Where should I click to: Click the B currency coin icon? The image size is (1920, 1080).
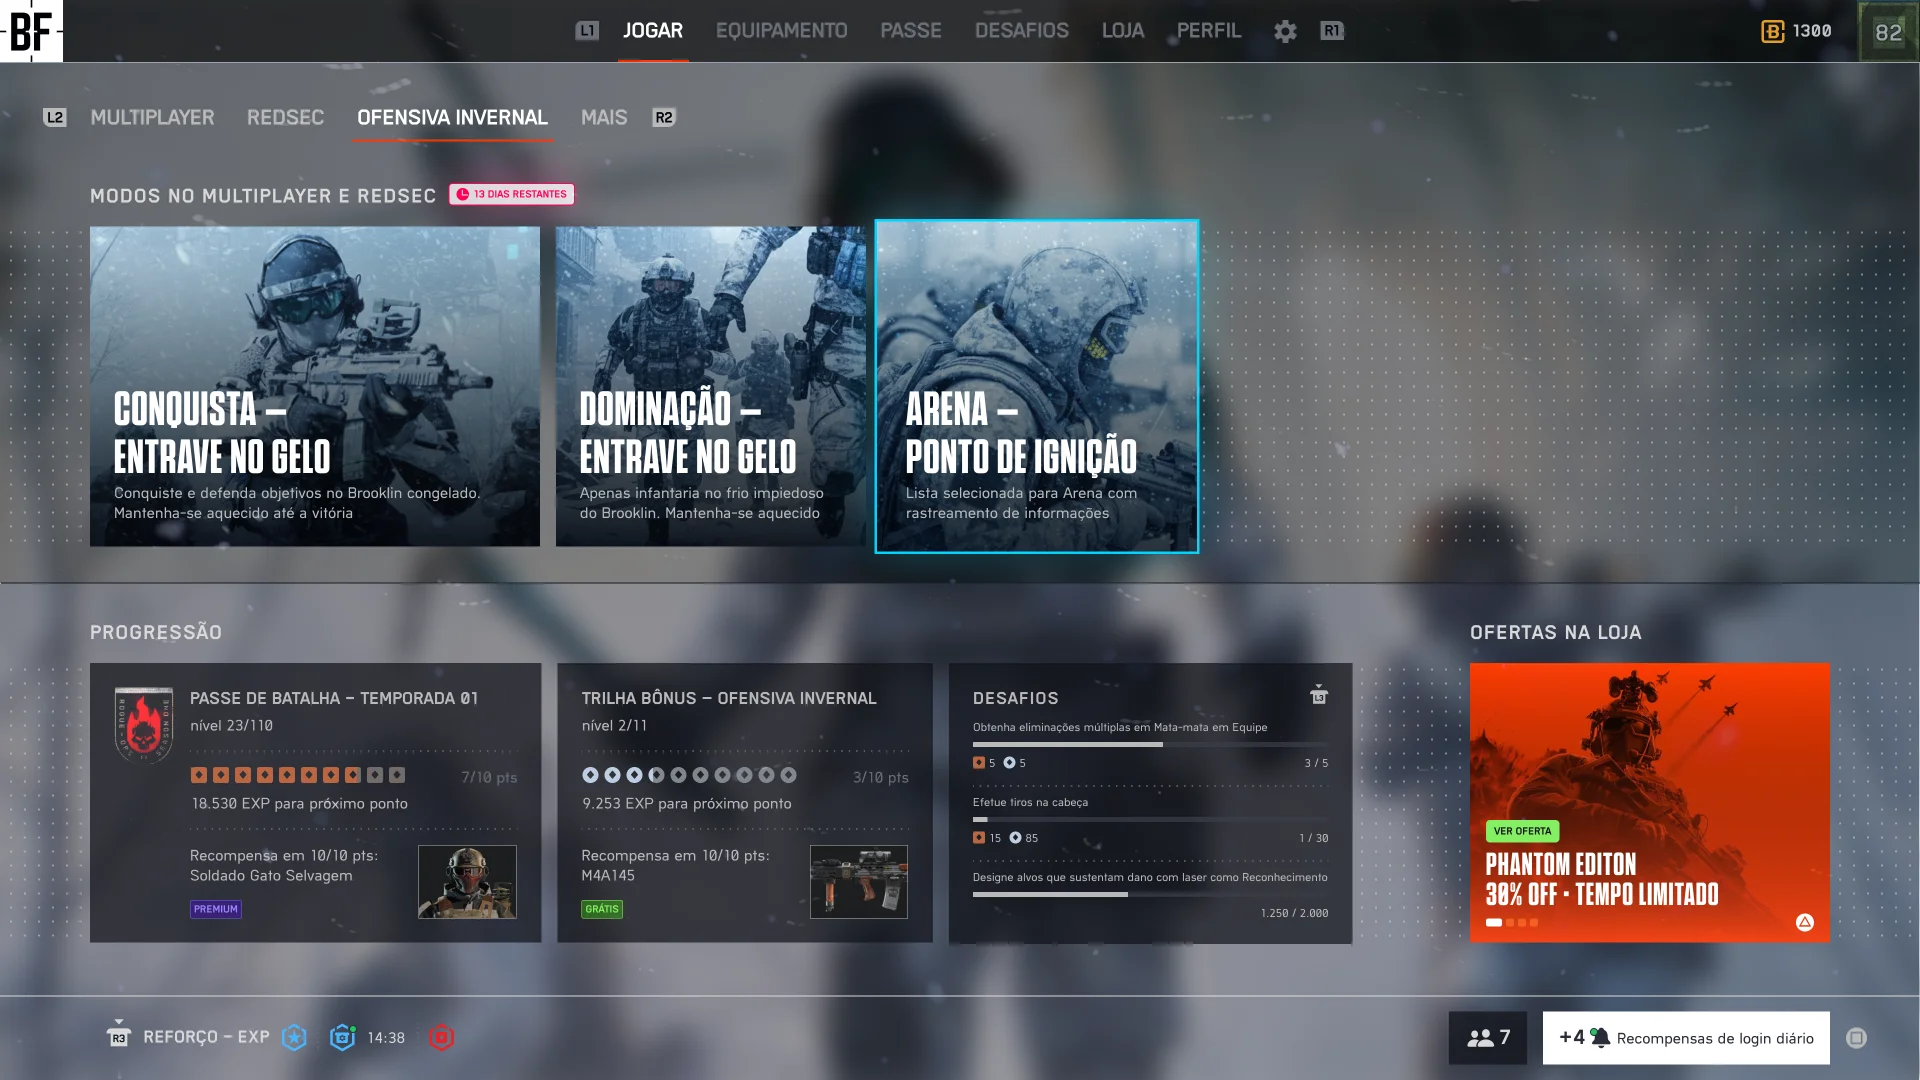click(1772, 31)
